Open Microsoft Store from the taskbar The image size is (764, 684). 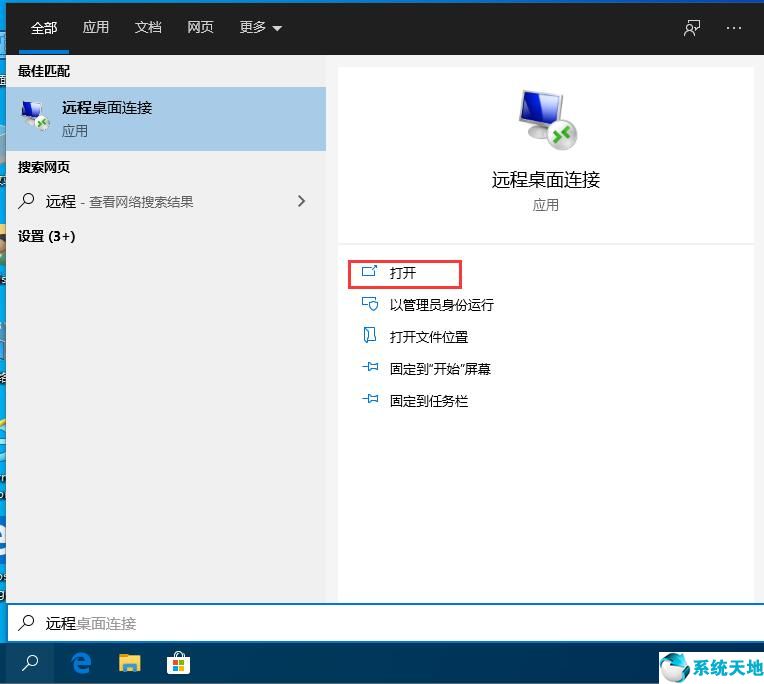[x=178, y=663]
